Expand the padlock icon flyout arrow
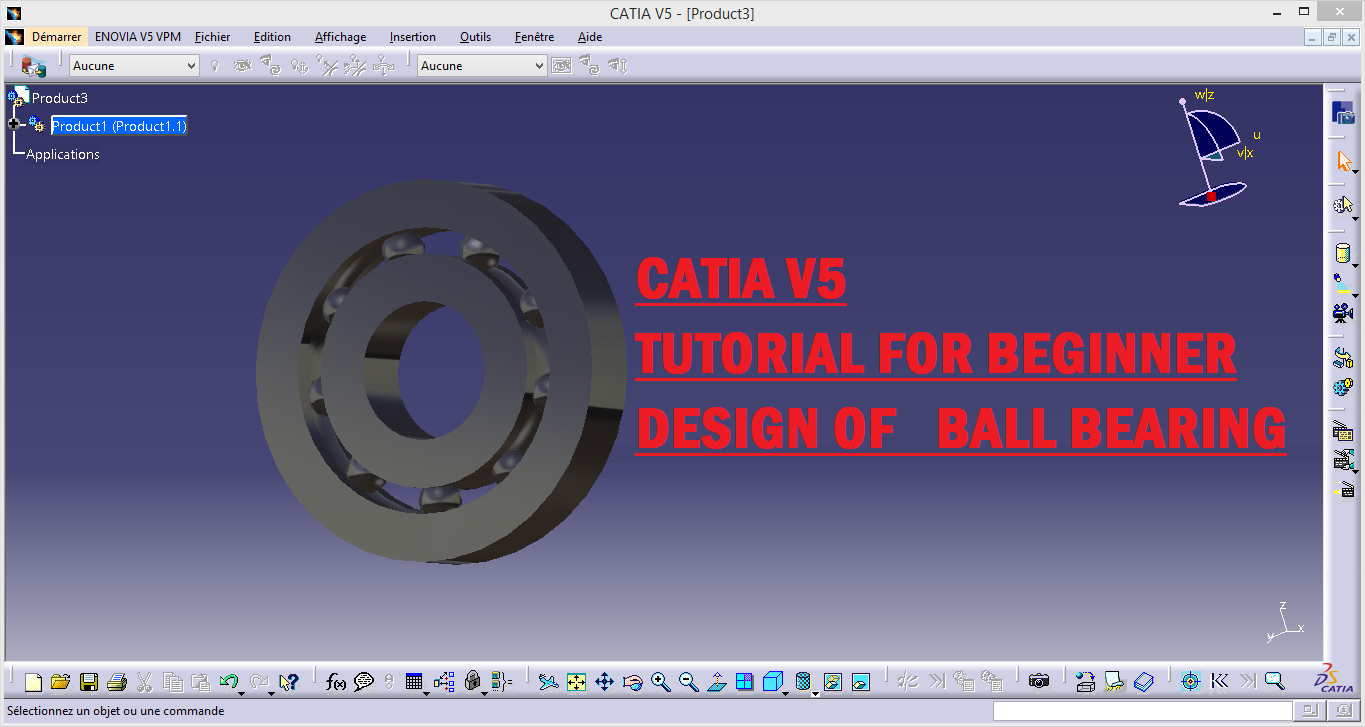Viewport: 1365px width, 727px height. tap(486, 692)
